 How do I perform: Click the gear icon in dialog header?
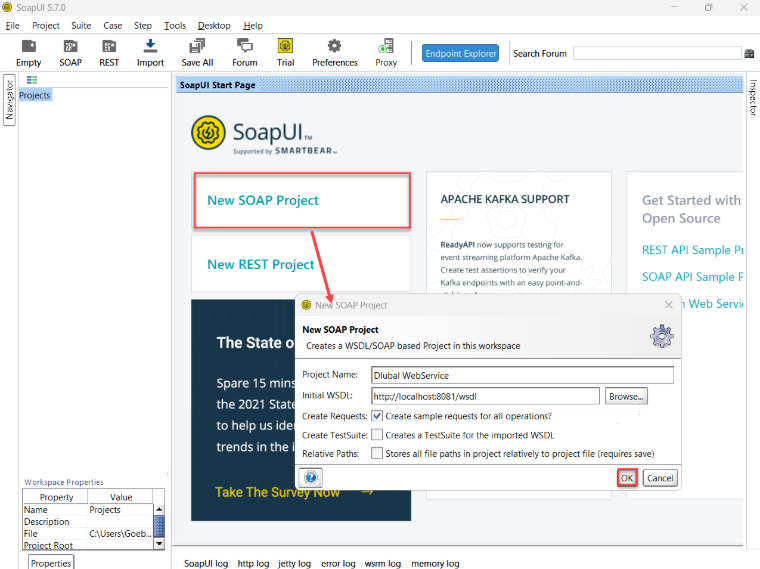pos(662,336)
